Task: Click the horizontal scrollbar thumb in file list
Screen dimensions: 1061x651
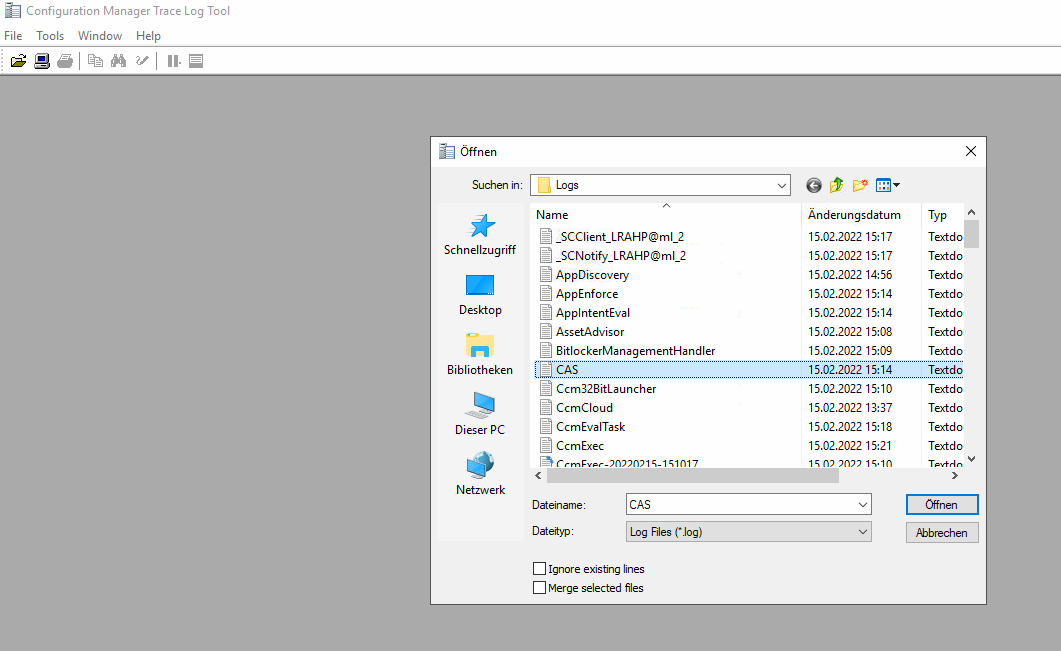Action: 693,476
